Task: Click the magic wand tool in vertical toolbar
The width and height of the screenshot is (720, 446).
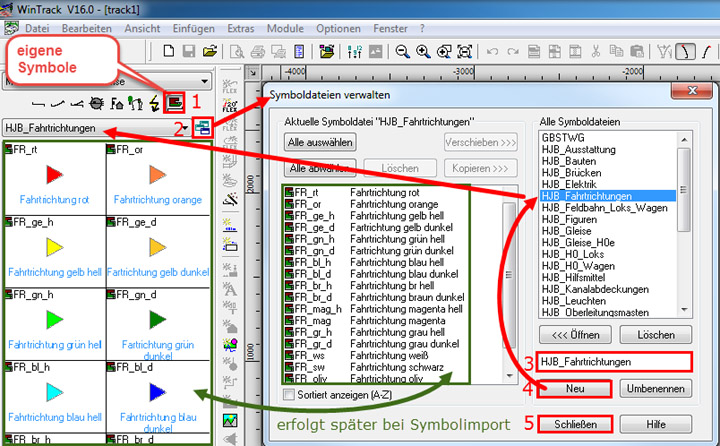Action: [230, 199]
